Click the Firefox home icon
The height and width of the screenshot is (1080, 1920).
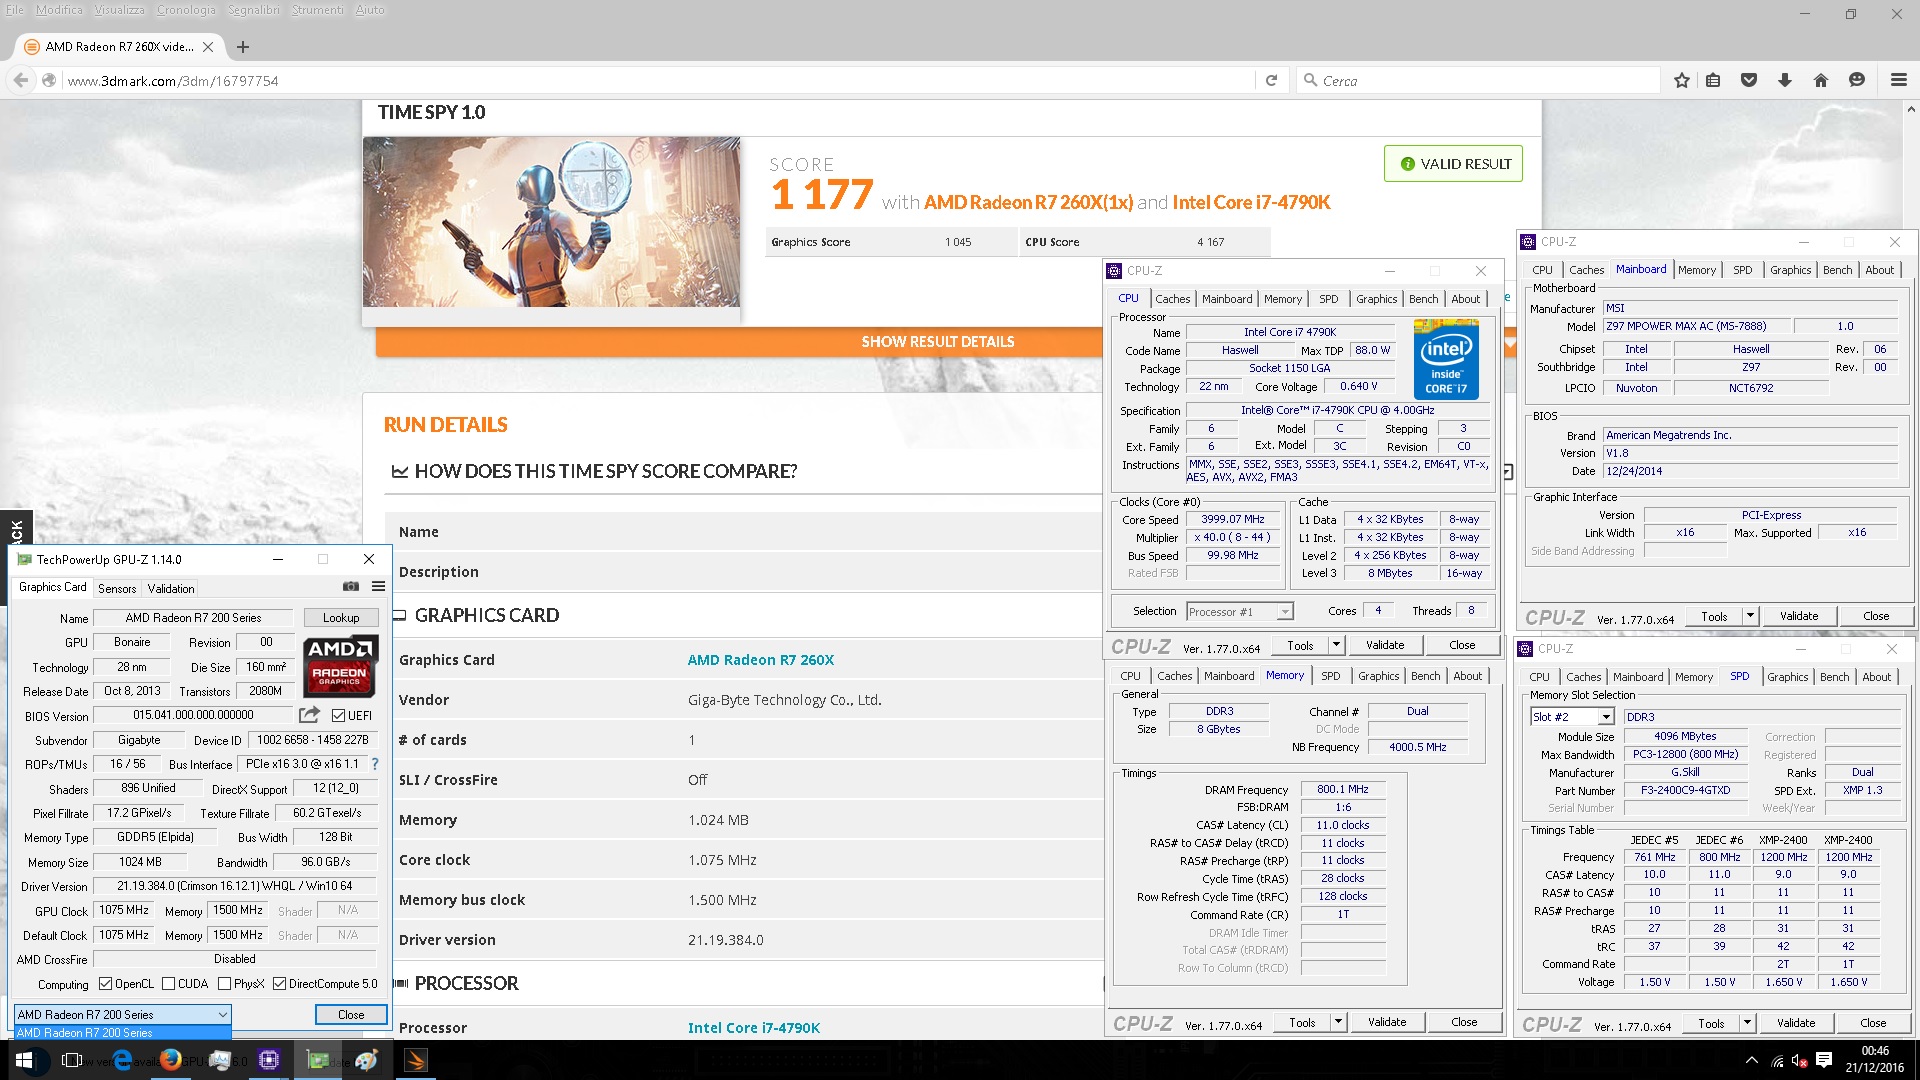pos(1821,80)
